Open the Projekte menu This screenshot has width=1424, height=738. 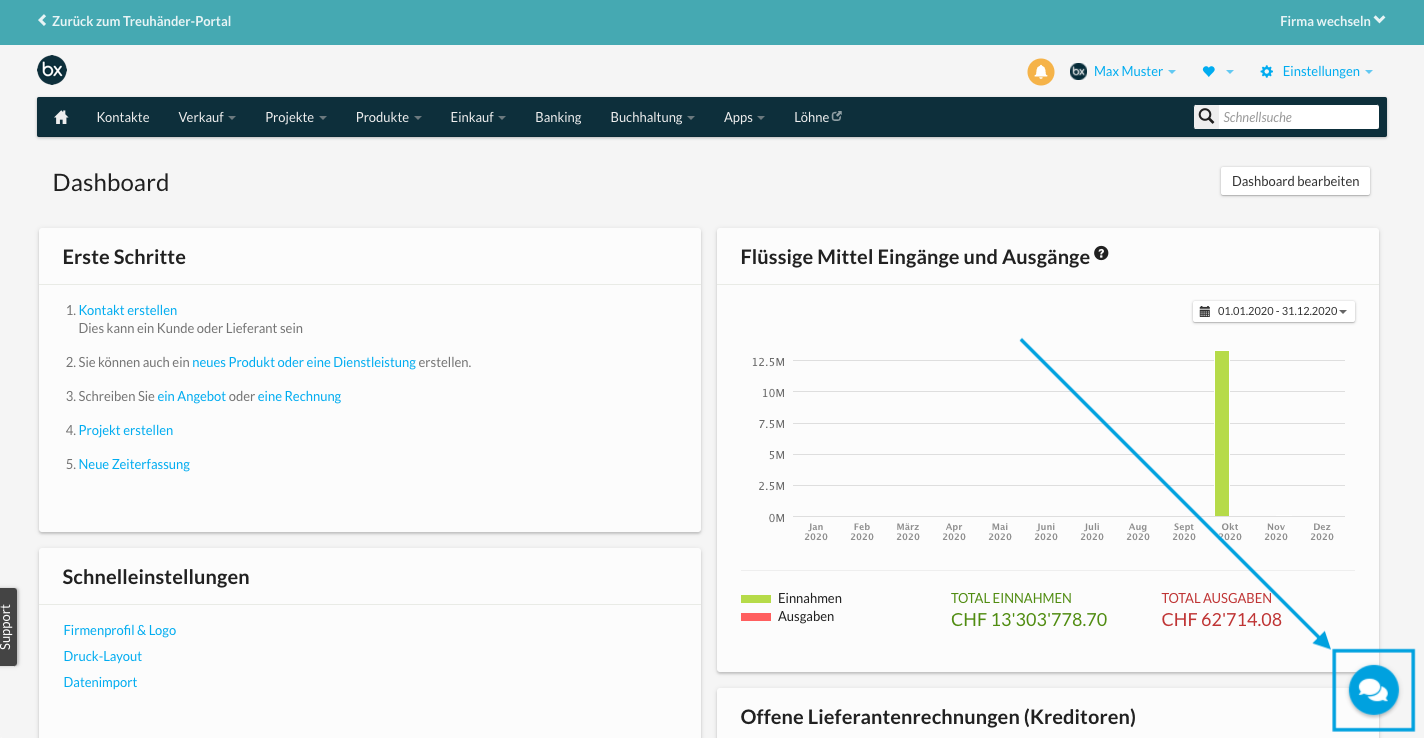(296, 117)
